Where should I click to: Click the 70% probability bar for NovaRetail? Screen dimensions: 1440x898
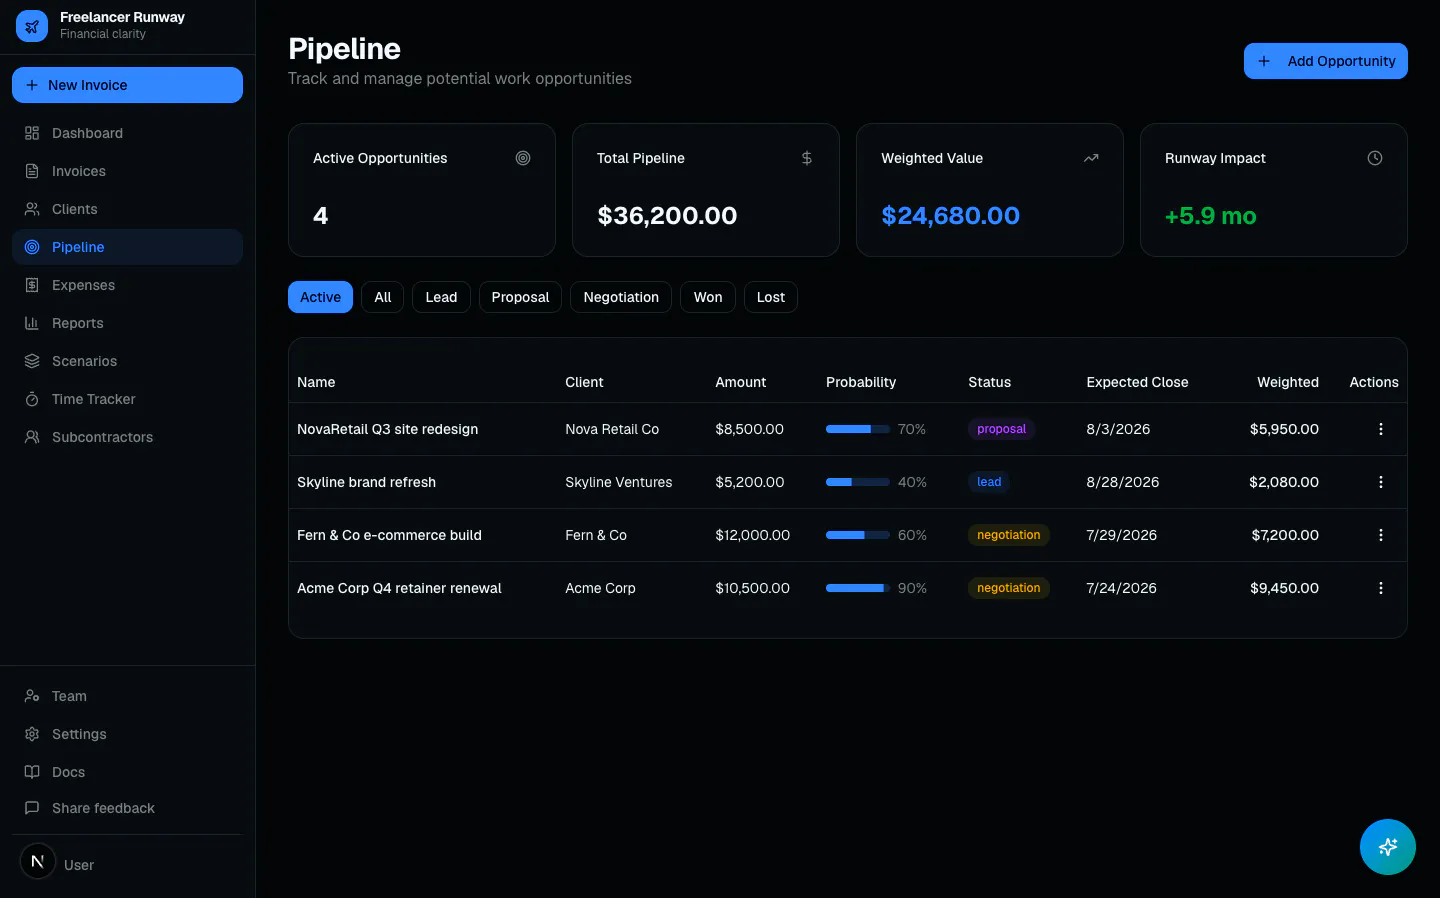tap(858, 429)
